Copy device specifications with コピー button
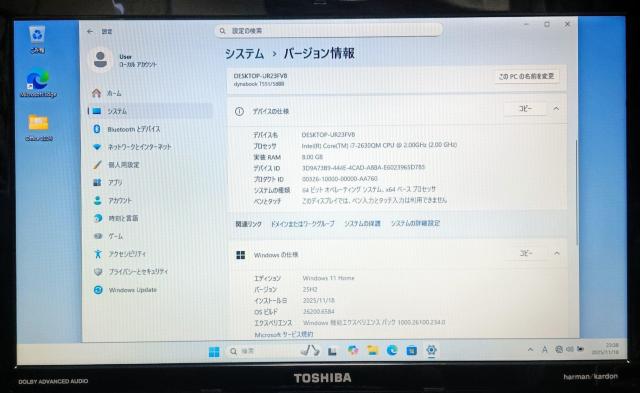The width and height of the screenshot is (640, 393). pos(525,109)
